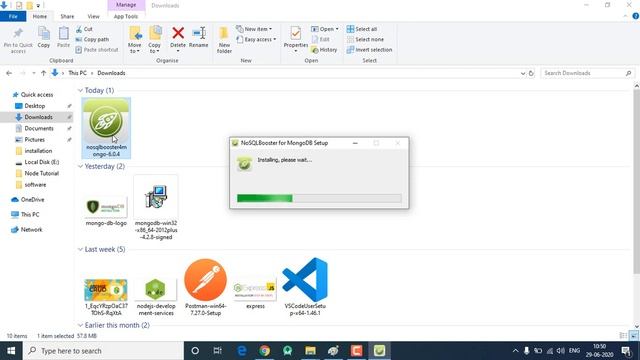Viewport: 640px width, 360px height.
Task: Click the Rename ribbon icon
Action: [x=199, y=38]
